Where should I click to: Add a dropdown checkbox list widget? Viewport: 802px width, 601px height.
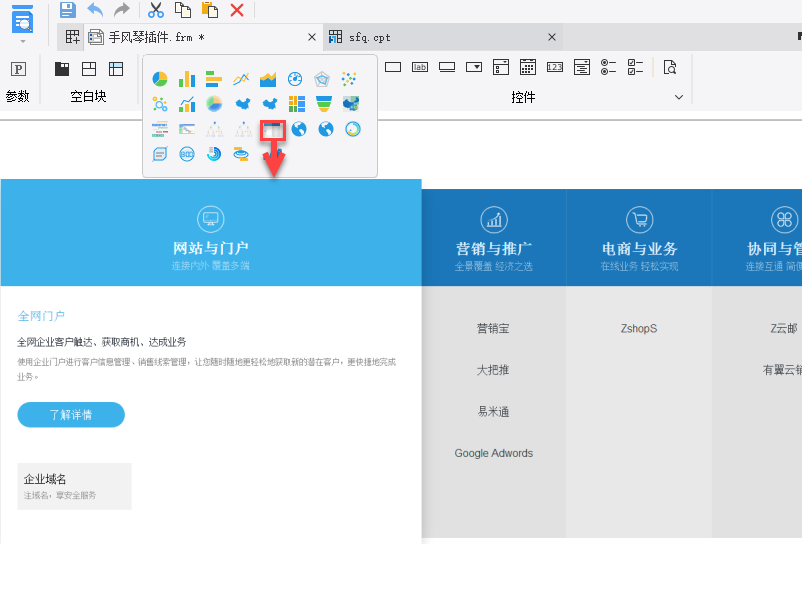point(501,67)
